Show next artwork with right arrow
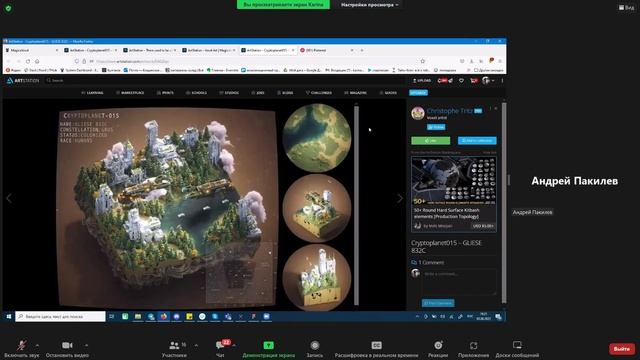Viewport: 640px width, 360px height. (400, 198)
